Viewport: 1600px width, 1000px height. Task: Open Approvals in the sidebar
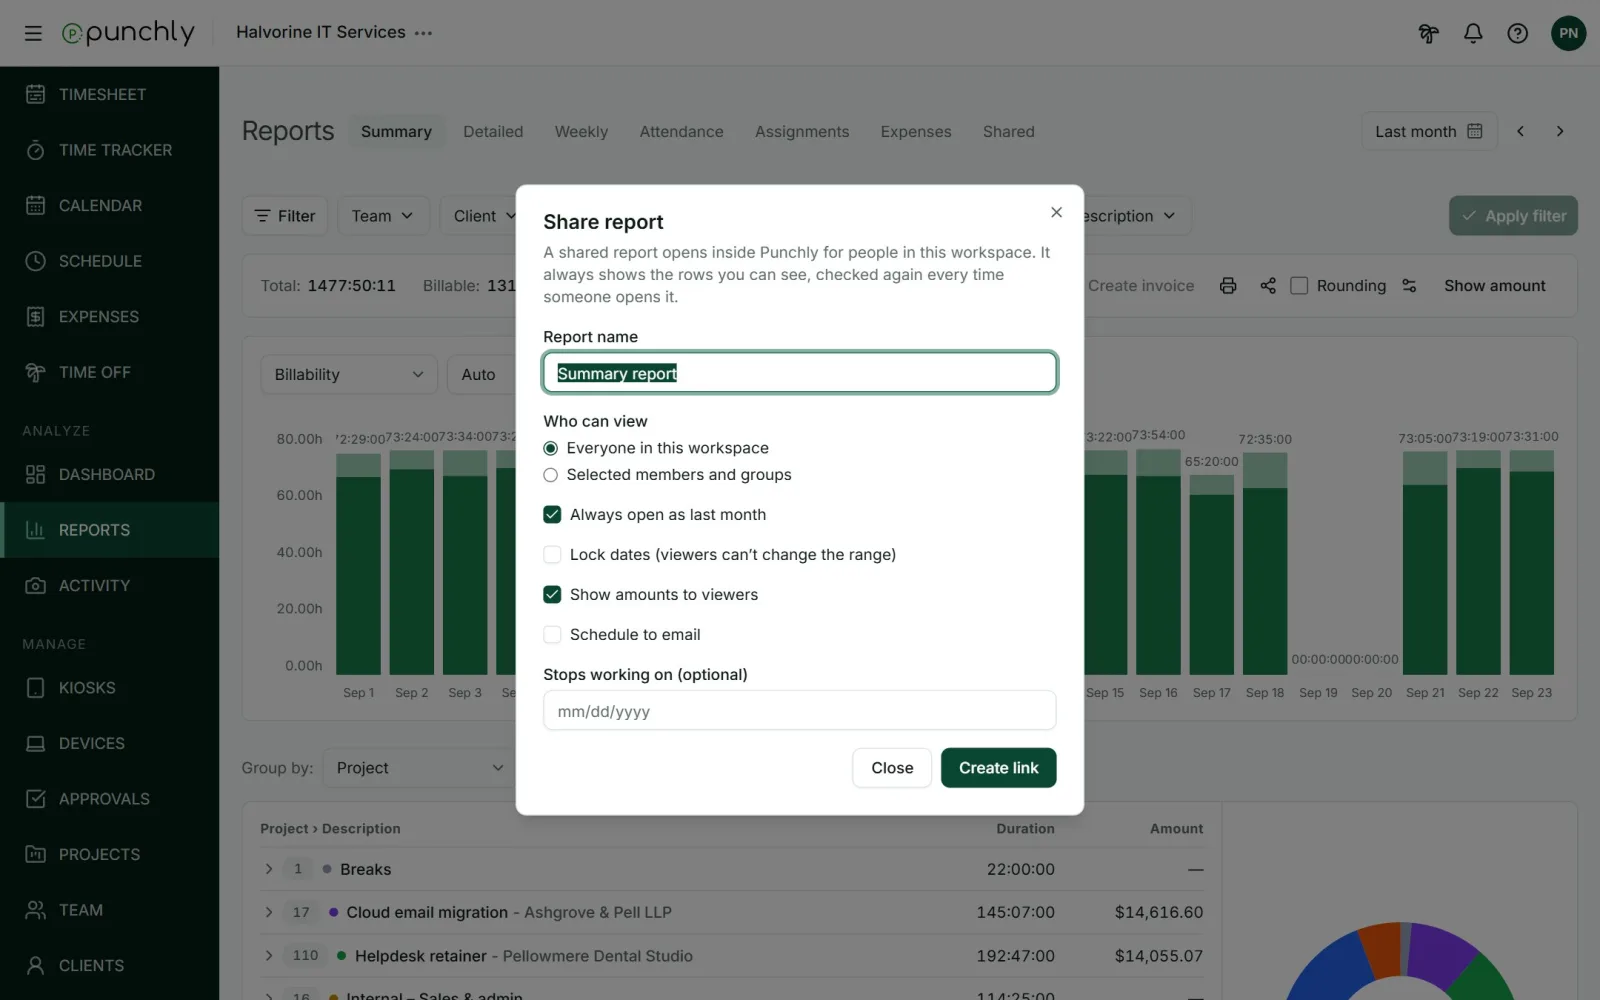point(110,799)
